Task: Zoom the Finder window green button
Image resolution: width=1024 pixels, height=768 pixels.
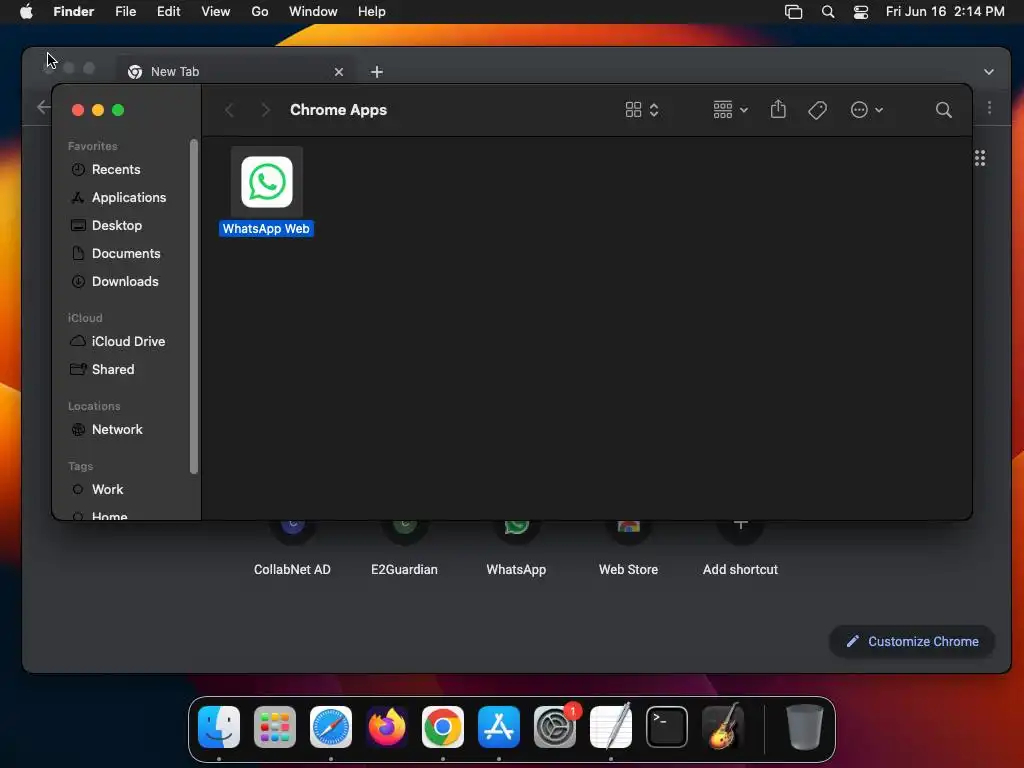Action: coord(118,110)
